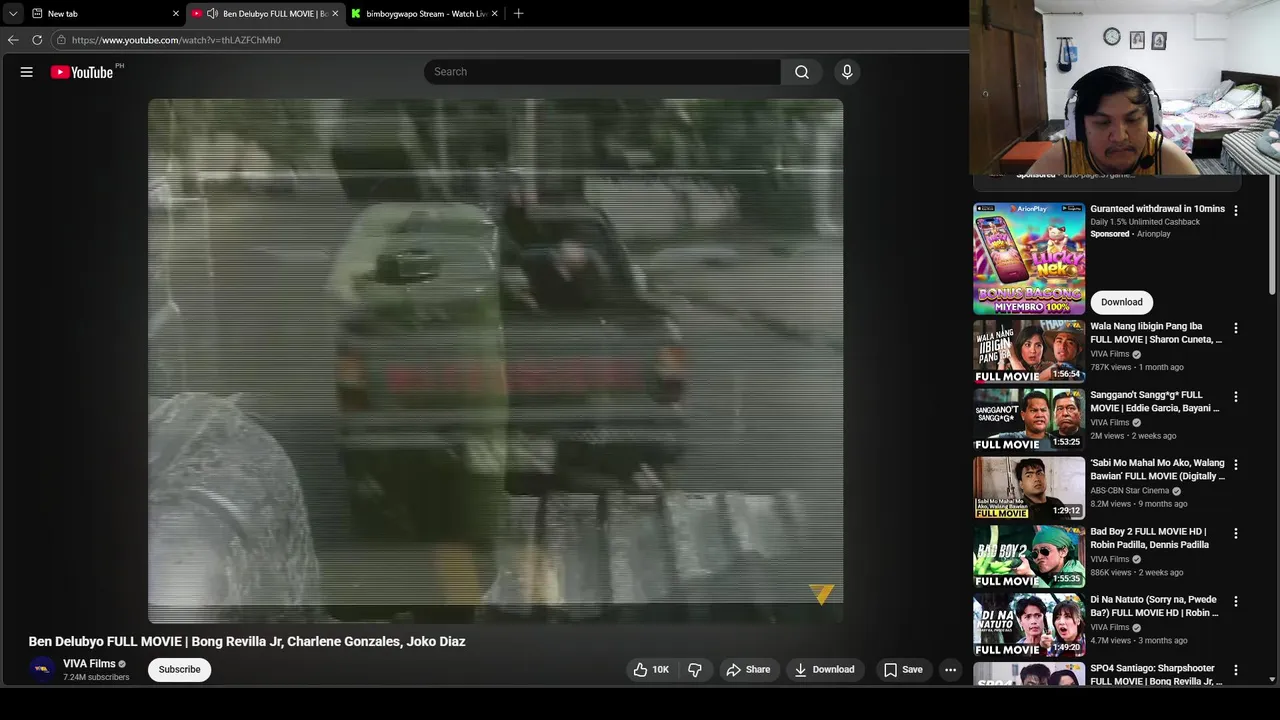The height and width of the screenshot is (720, 1280).
Task: Open Wala Nang Iibigin Pang Iba title link
Action: pos(1156,333)
